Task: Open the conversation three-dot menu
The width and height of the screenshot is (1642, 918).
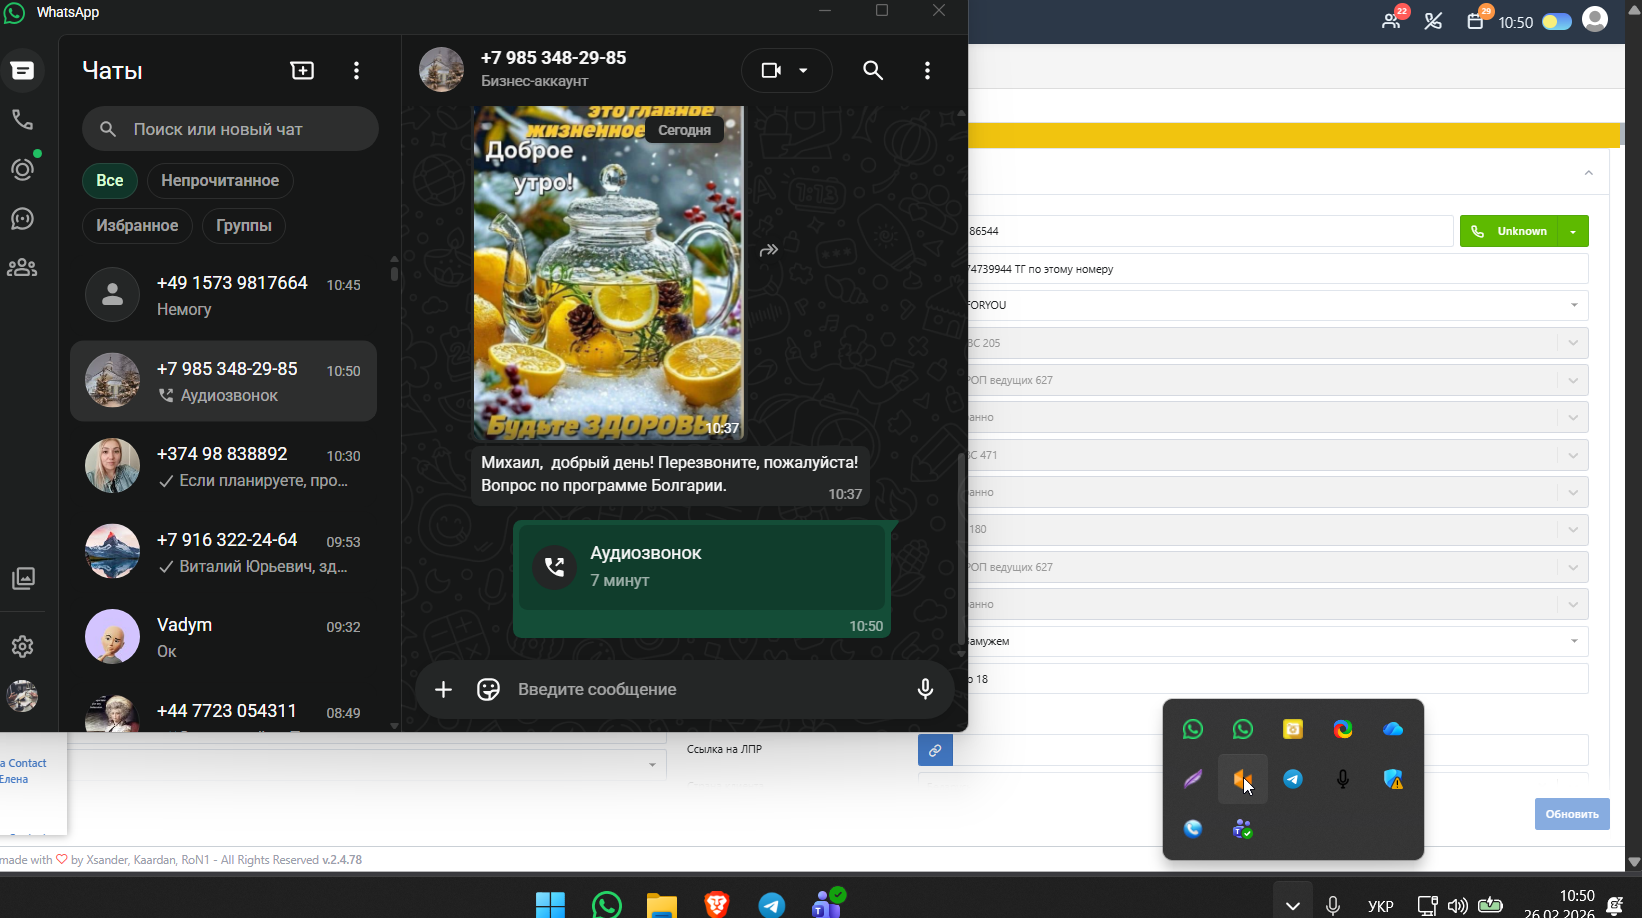Action: point(927,70)
